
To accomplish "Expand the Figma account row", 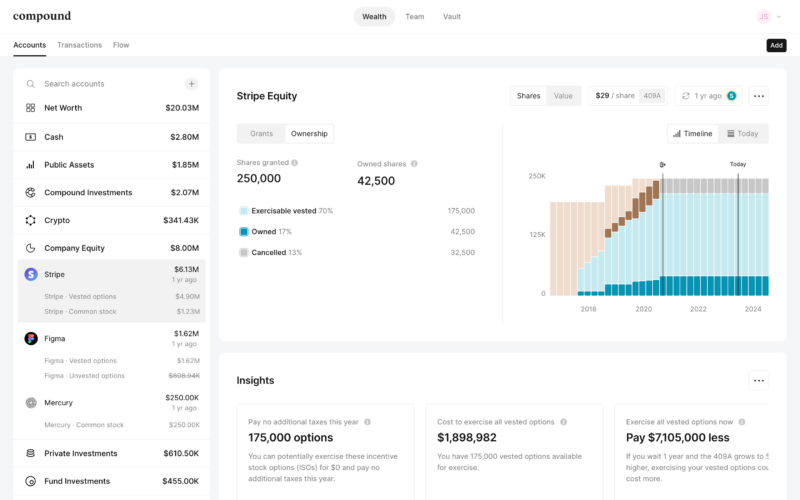I will 112,338.
